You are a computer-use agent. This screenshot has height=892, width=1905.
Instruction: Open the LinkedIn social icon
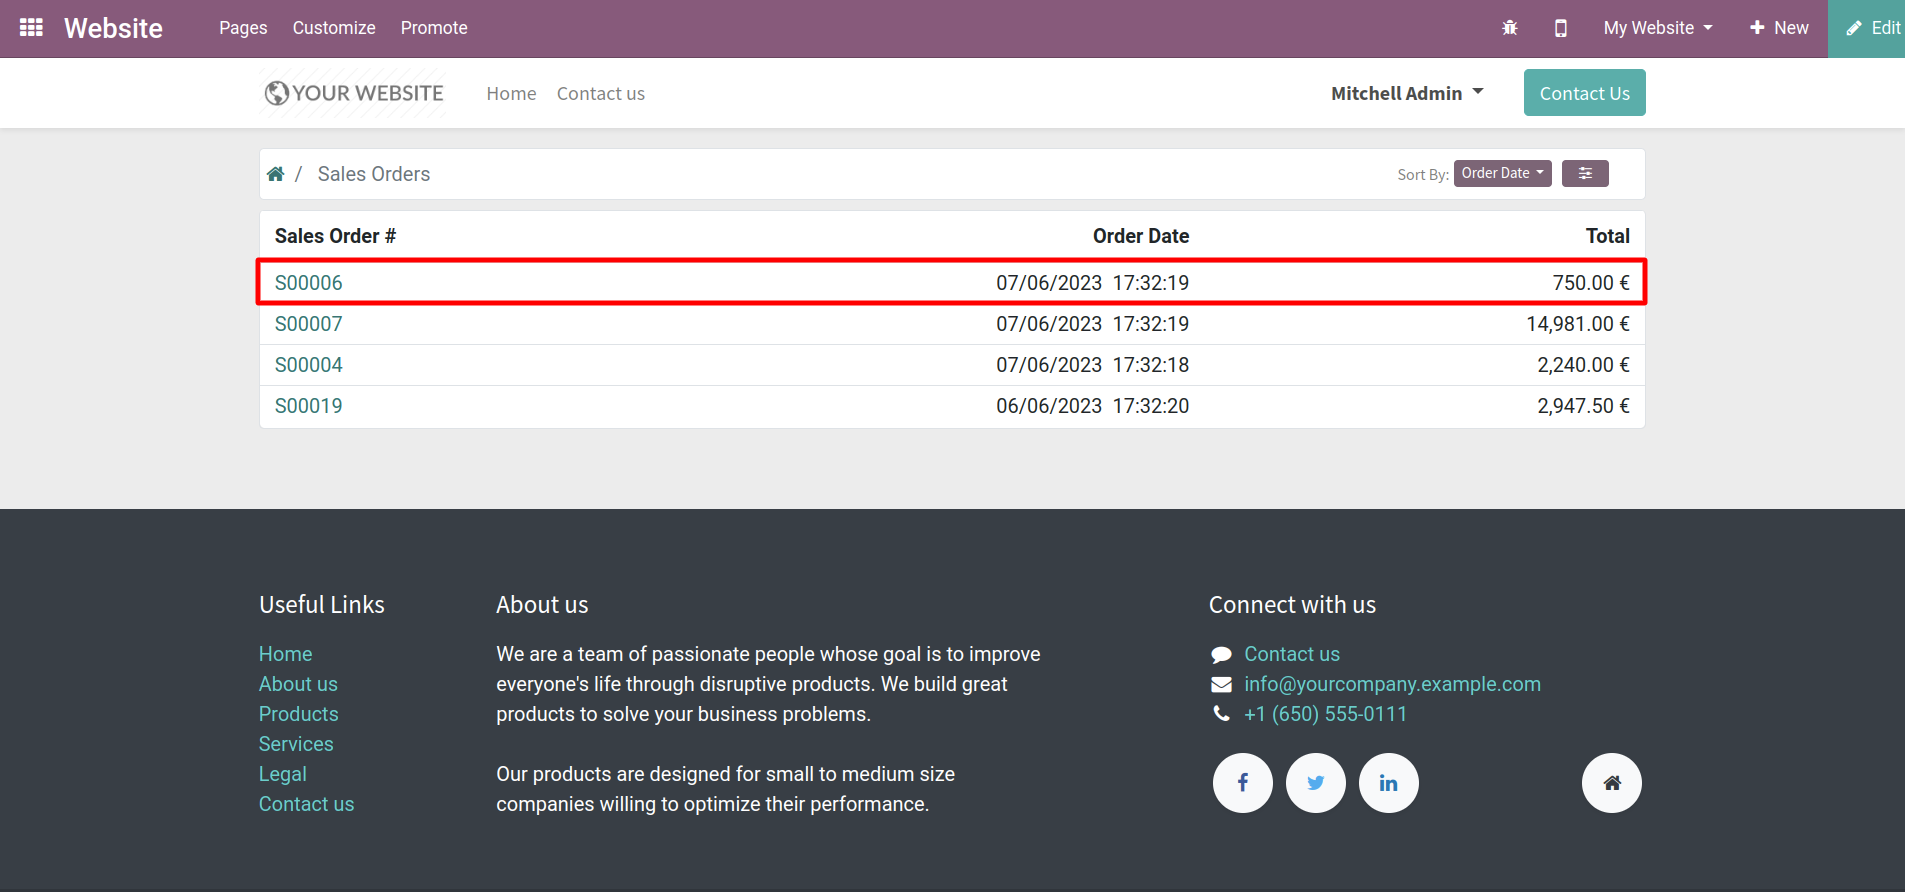click(1388, 783)
